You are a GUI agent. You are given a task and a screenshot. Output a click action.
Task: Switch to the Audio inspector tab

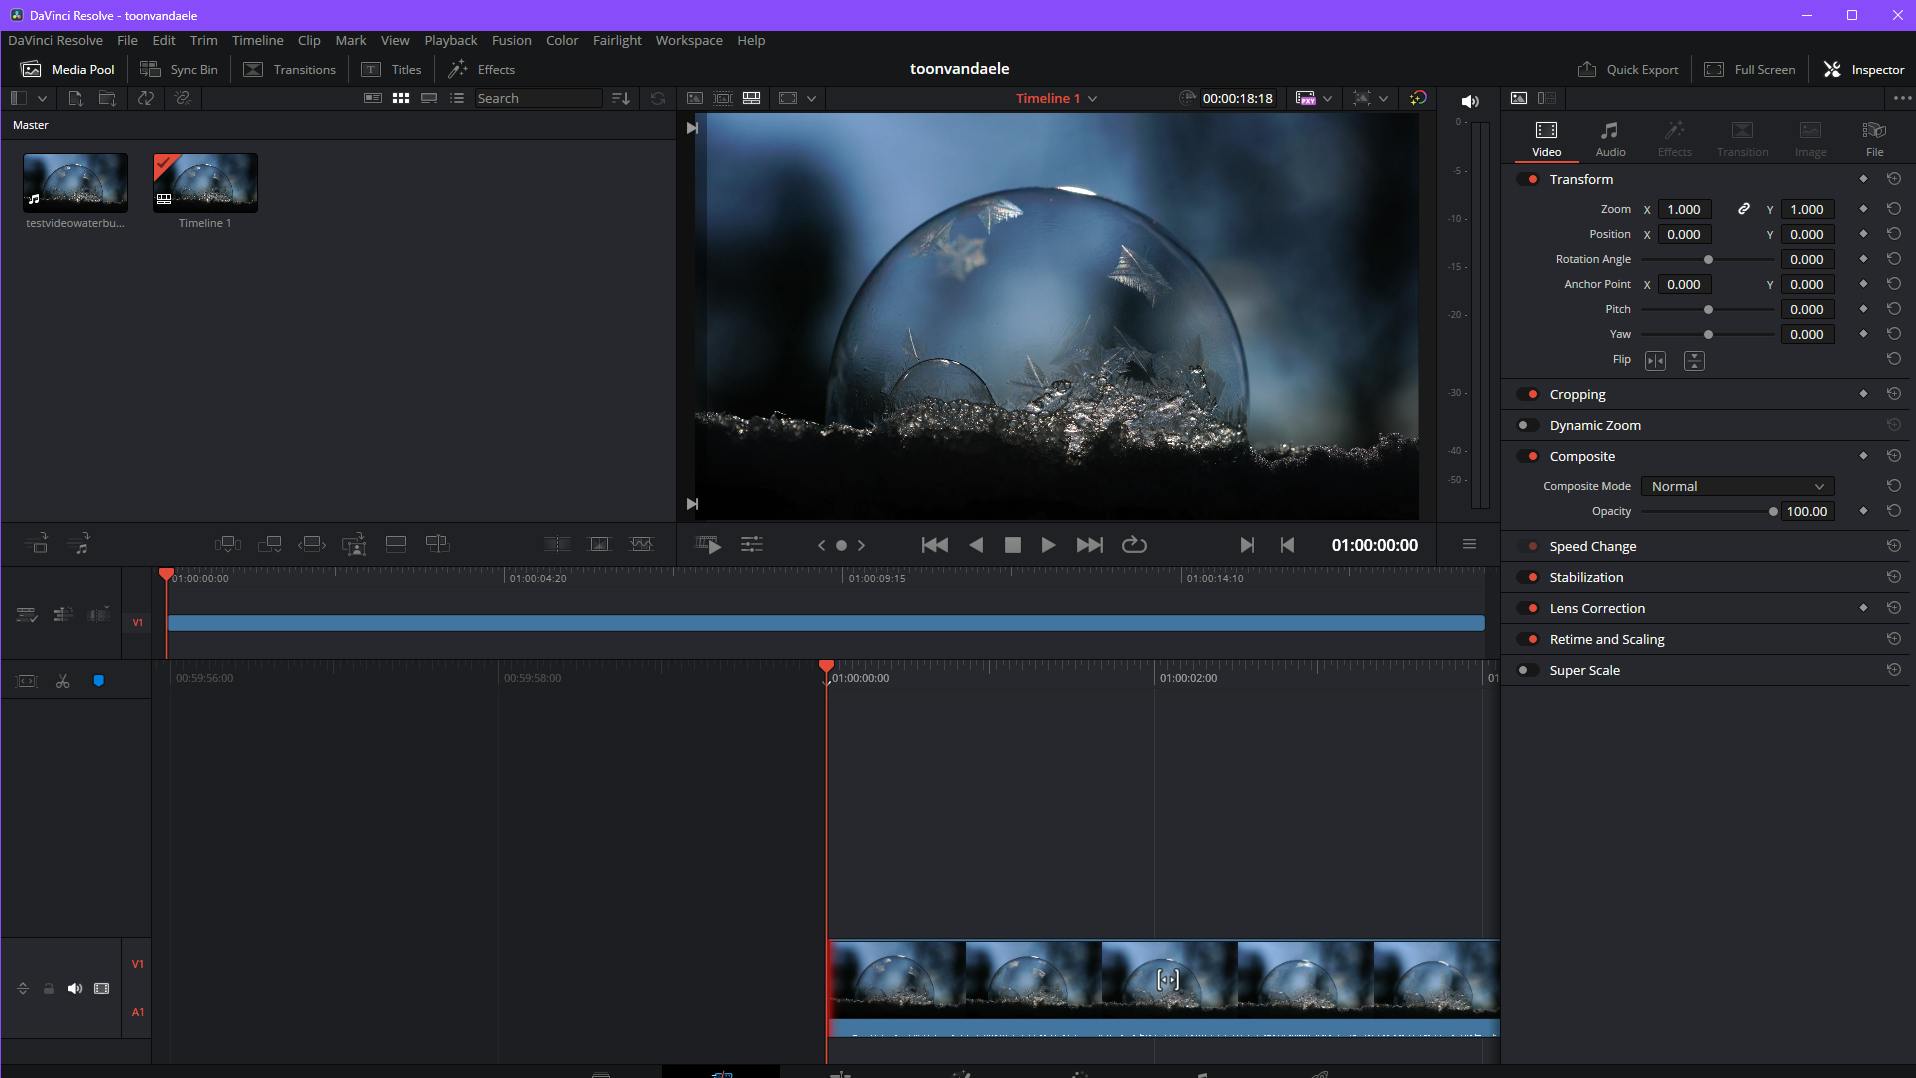click(x=1609, y=138)
